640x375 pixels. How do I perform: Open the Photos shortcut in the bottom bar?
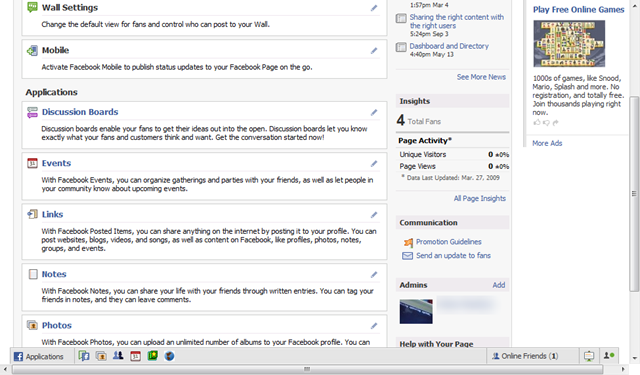pyautogui.click(x=101, y=356)
